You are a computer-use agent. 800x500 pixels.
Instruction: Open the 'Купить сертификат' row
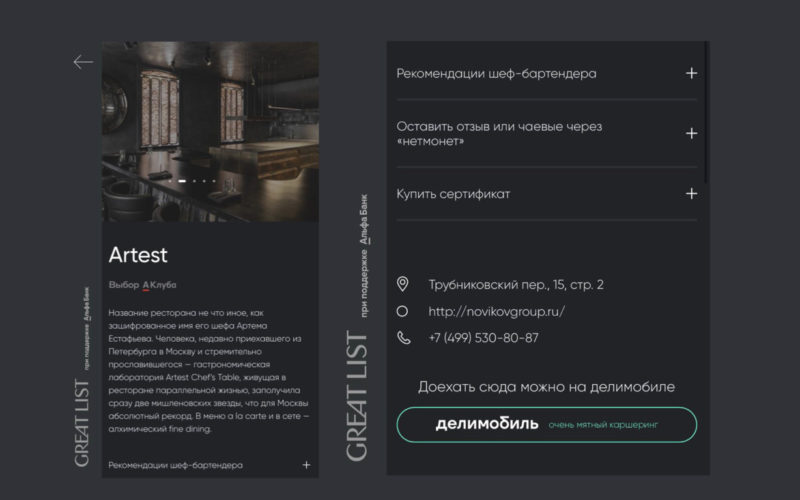click(x=546, y=194)
